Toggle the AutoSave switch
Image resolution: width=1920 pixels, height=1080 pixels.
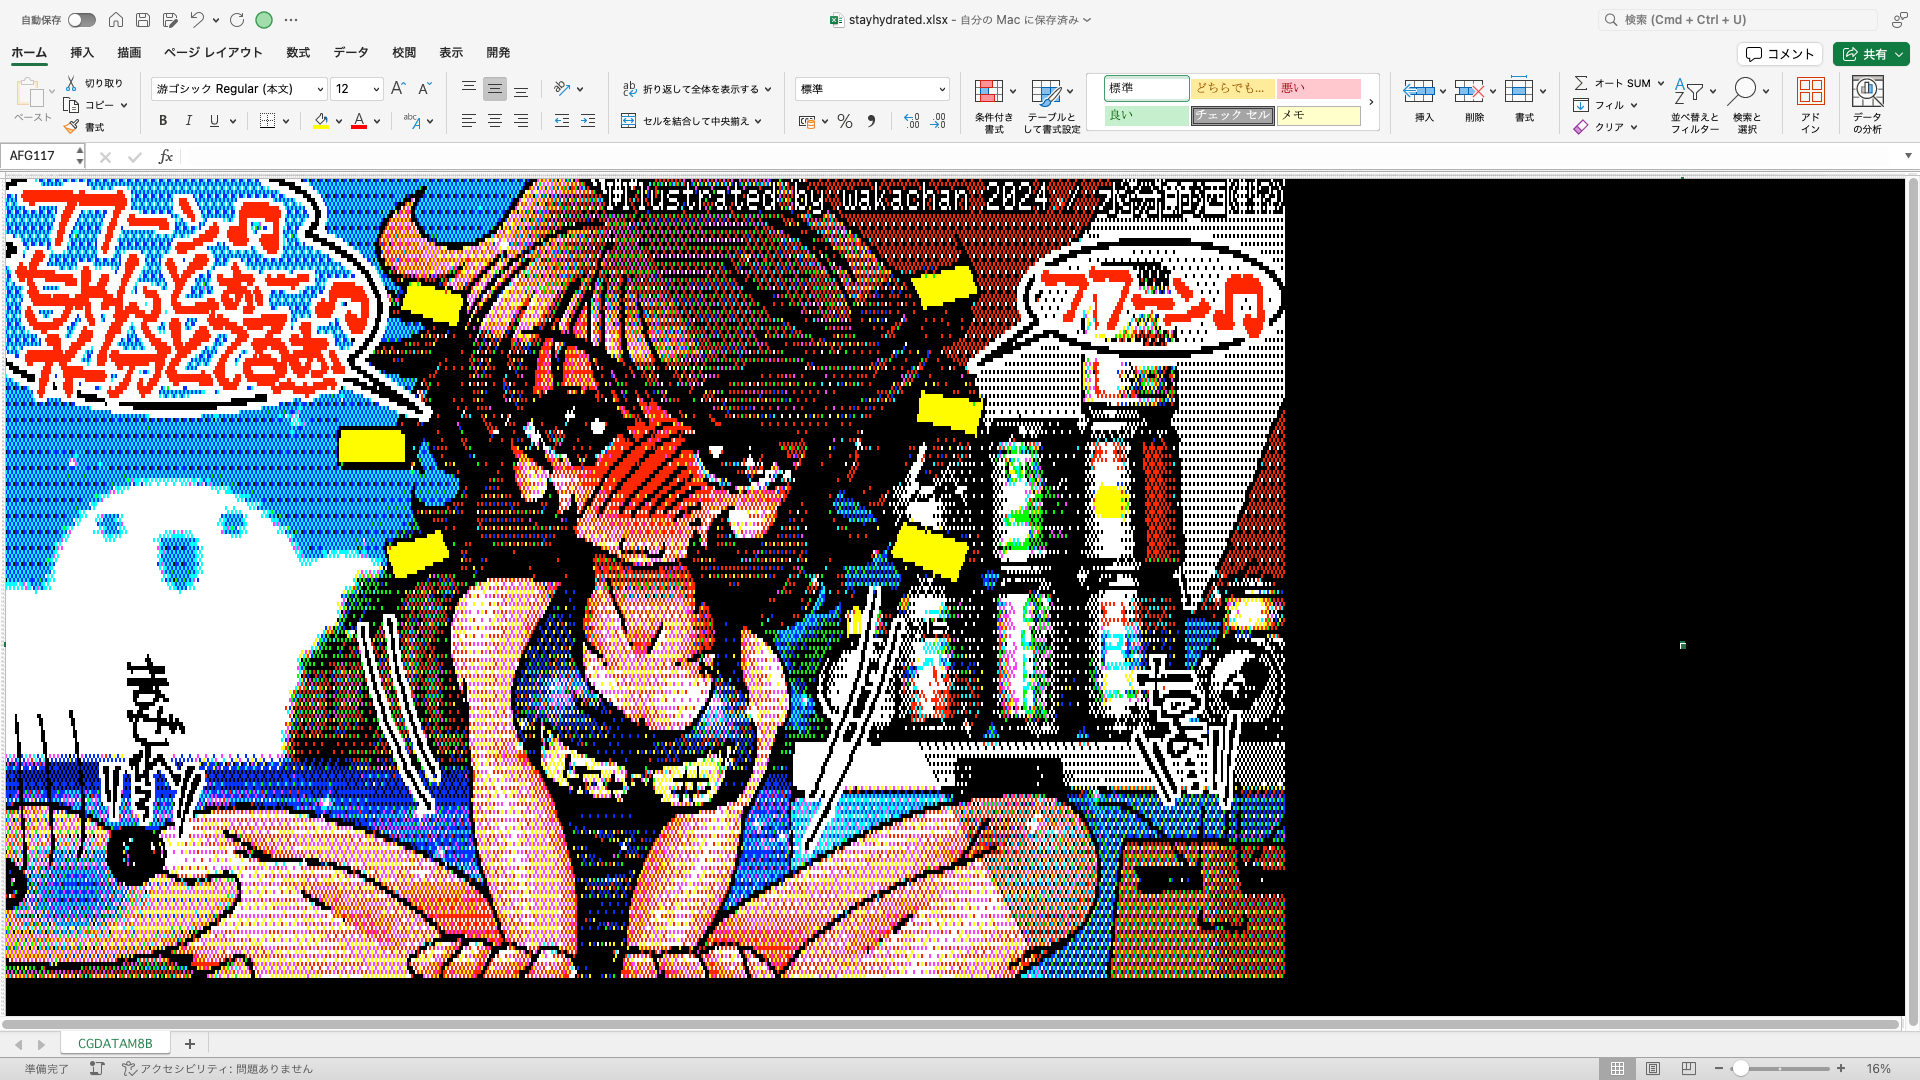point(81,20)
